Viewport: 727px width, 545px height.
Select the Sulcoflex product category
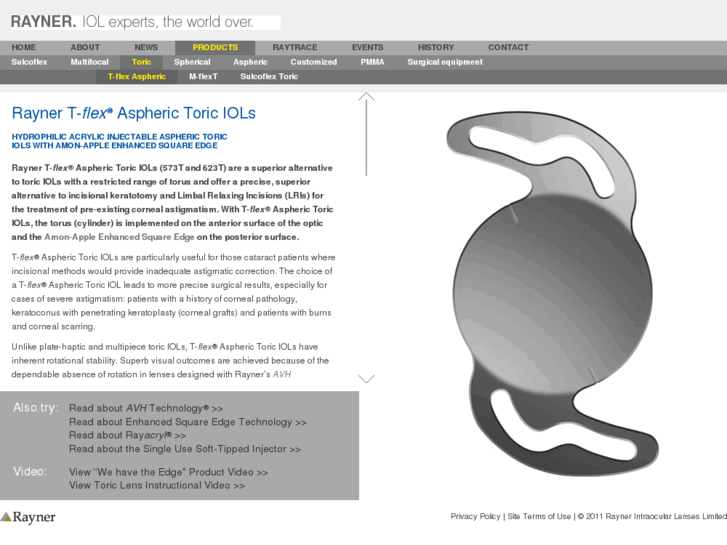[x=29, y=62]
